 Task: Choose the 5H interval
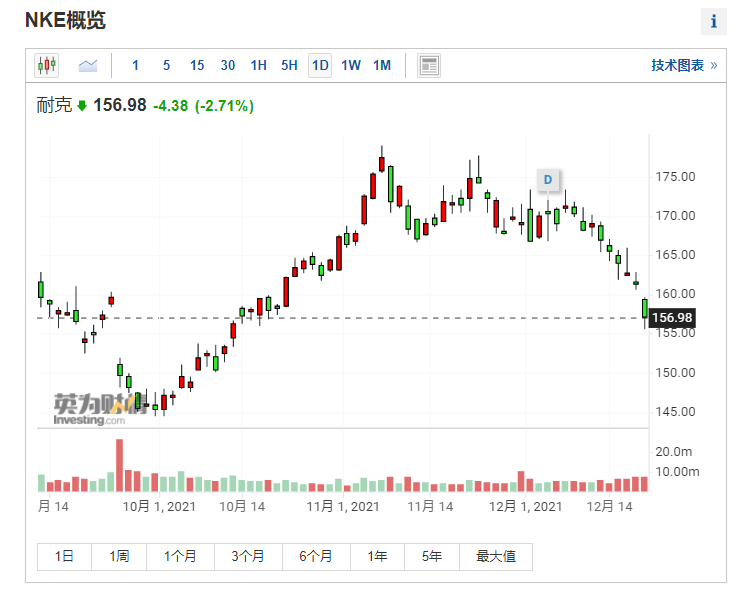289,65
